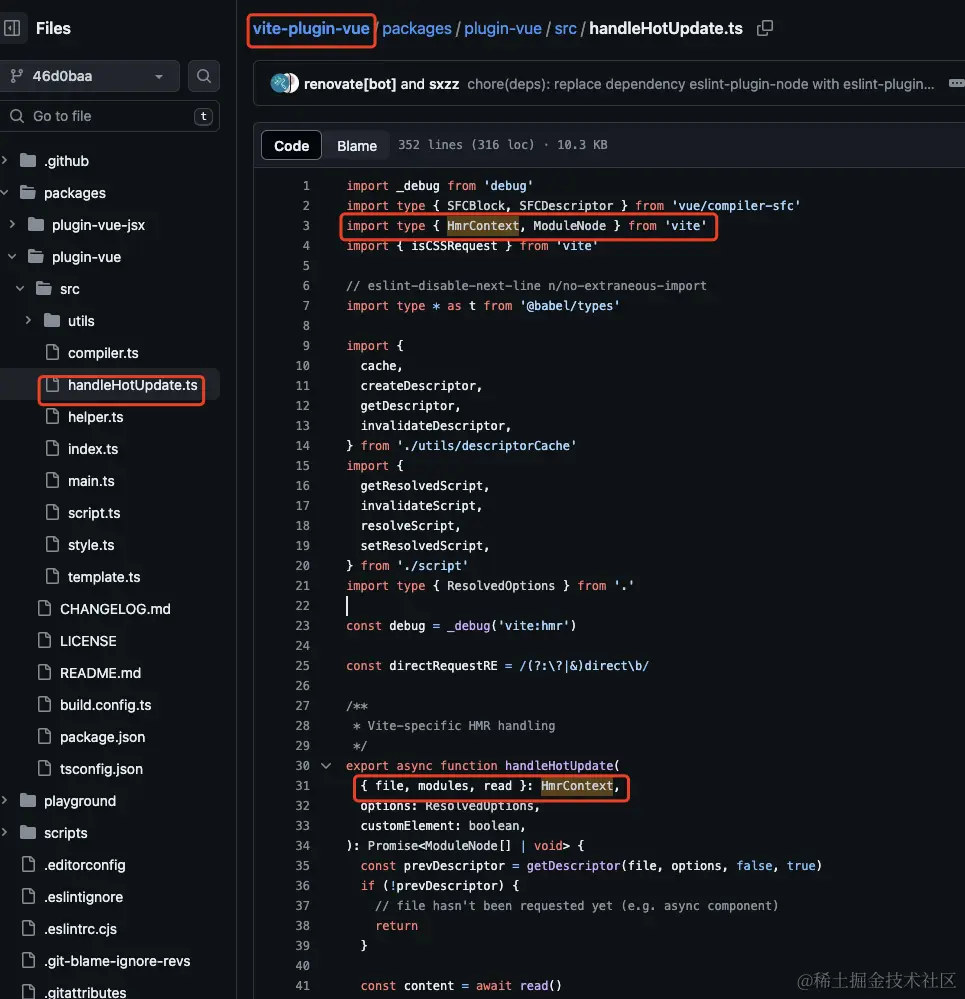This screenshot has height=999, width=965.
Task: Open the .eslintignore file
Action: (x=83, y=896)
